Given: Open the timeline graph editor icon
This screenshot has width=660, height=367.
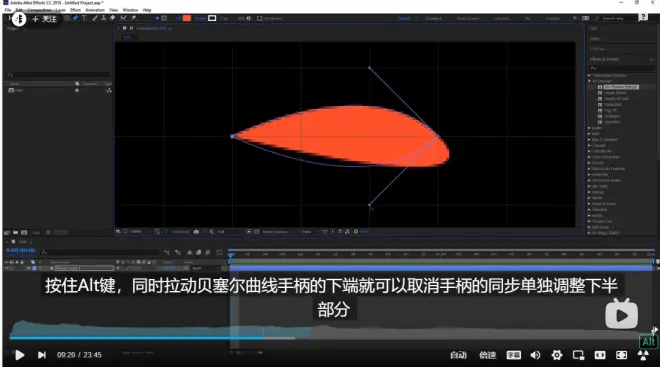Looking at the screenshot, I should (219, 253).
